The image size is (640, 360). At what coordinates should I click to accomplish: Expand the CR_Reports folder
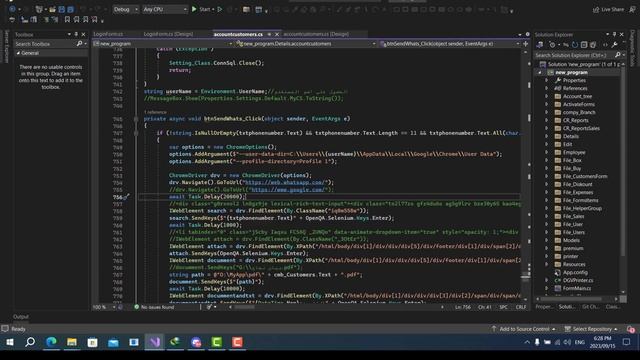click(x=547, y=120)
